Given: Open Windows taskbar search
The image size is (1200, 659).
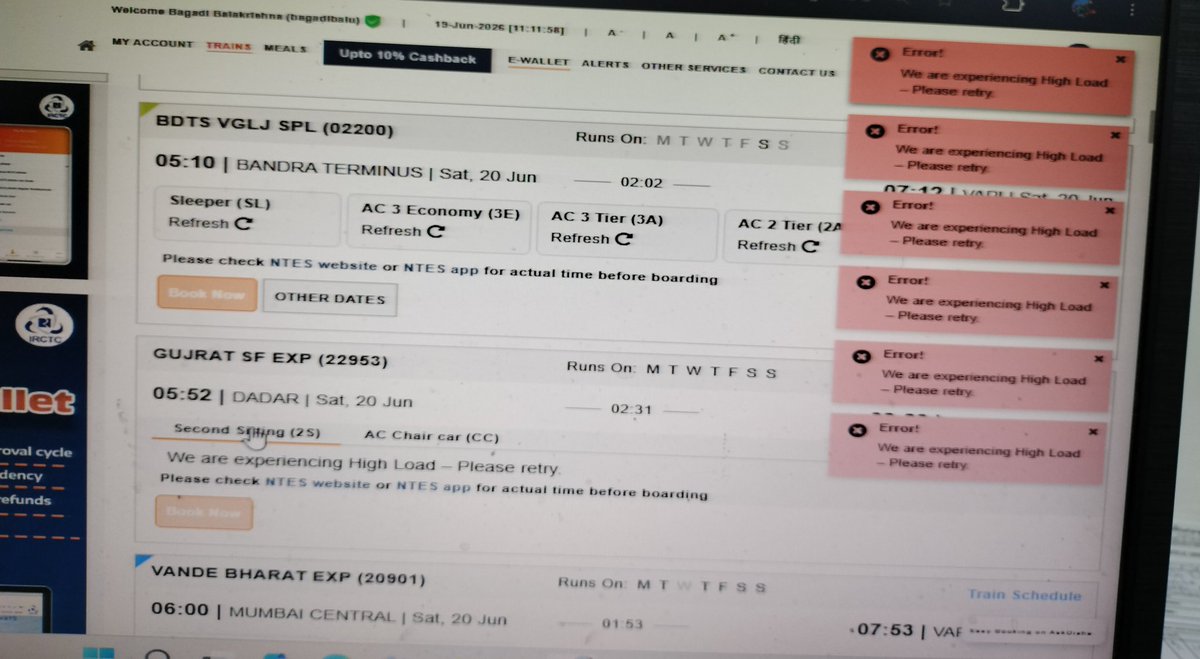Looking at the screenshot, I should pos(158,655).
